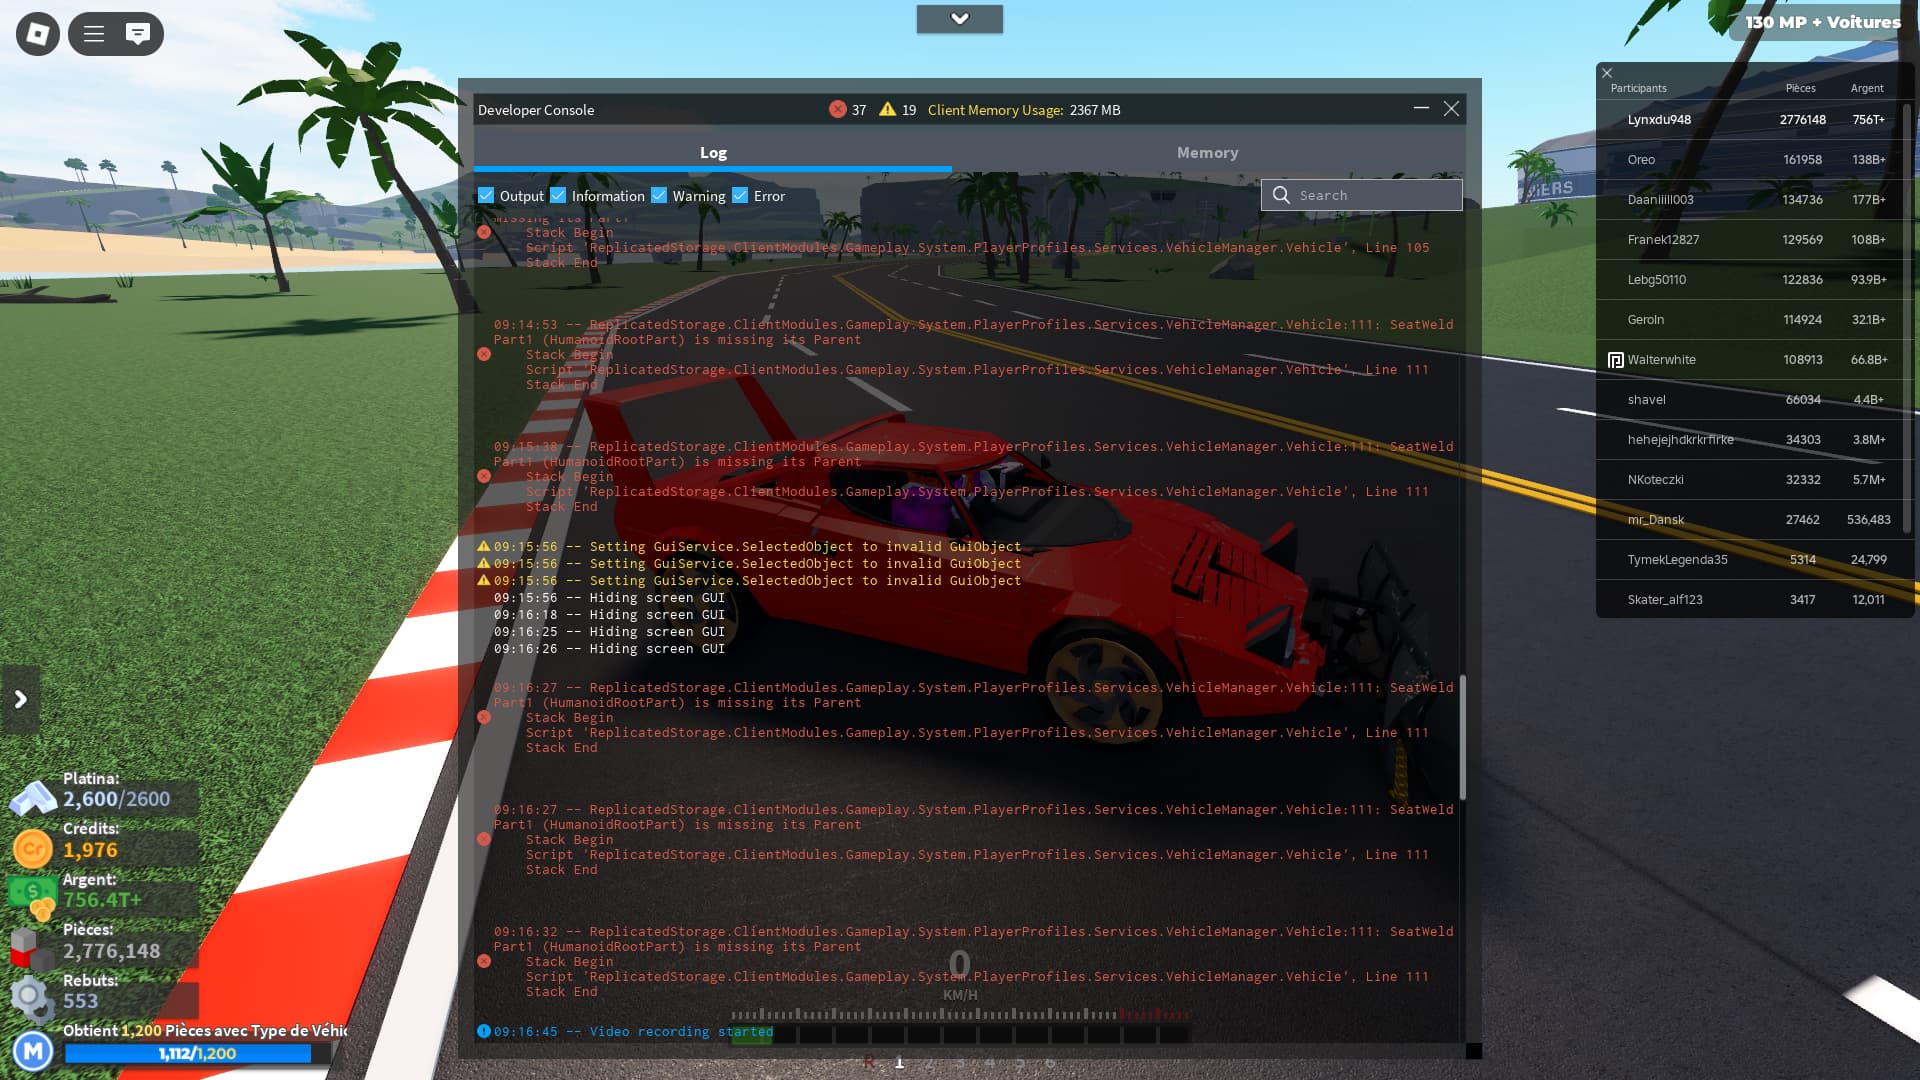Click the yellow warning count icon
Viewport: 1920px width, 1080px height.
click(x=887, y=110)
